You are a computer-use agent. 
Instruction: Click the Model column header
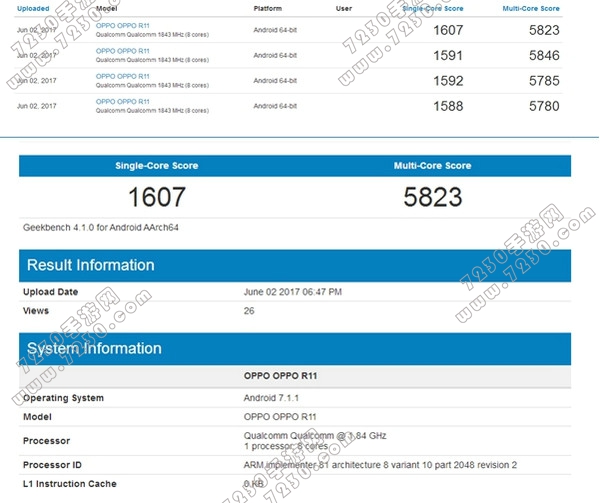(106, 8)
